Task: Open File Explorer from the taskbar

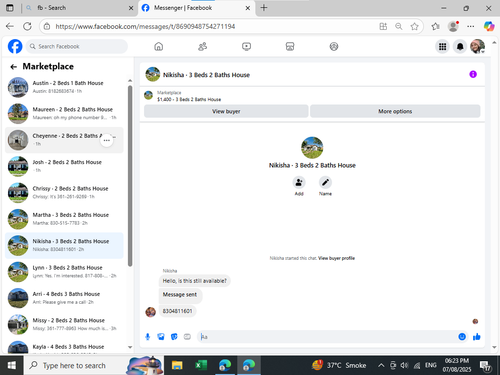Action: [x=177, y=365]
